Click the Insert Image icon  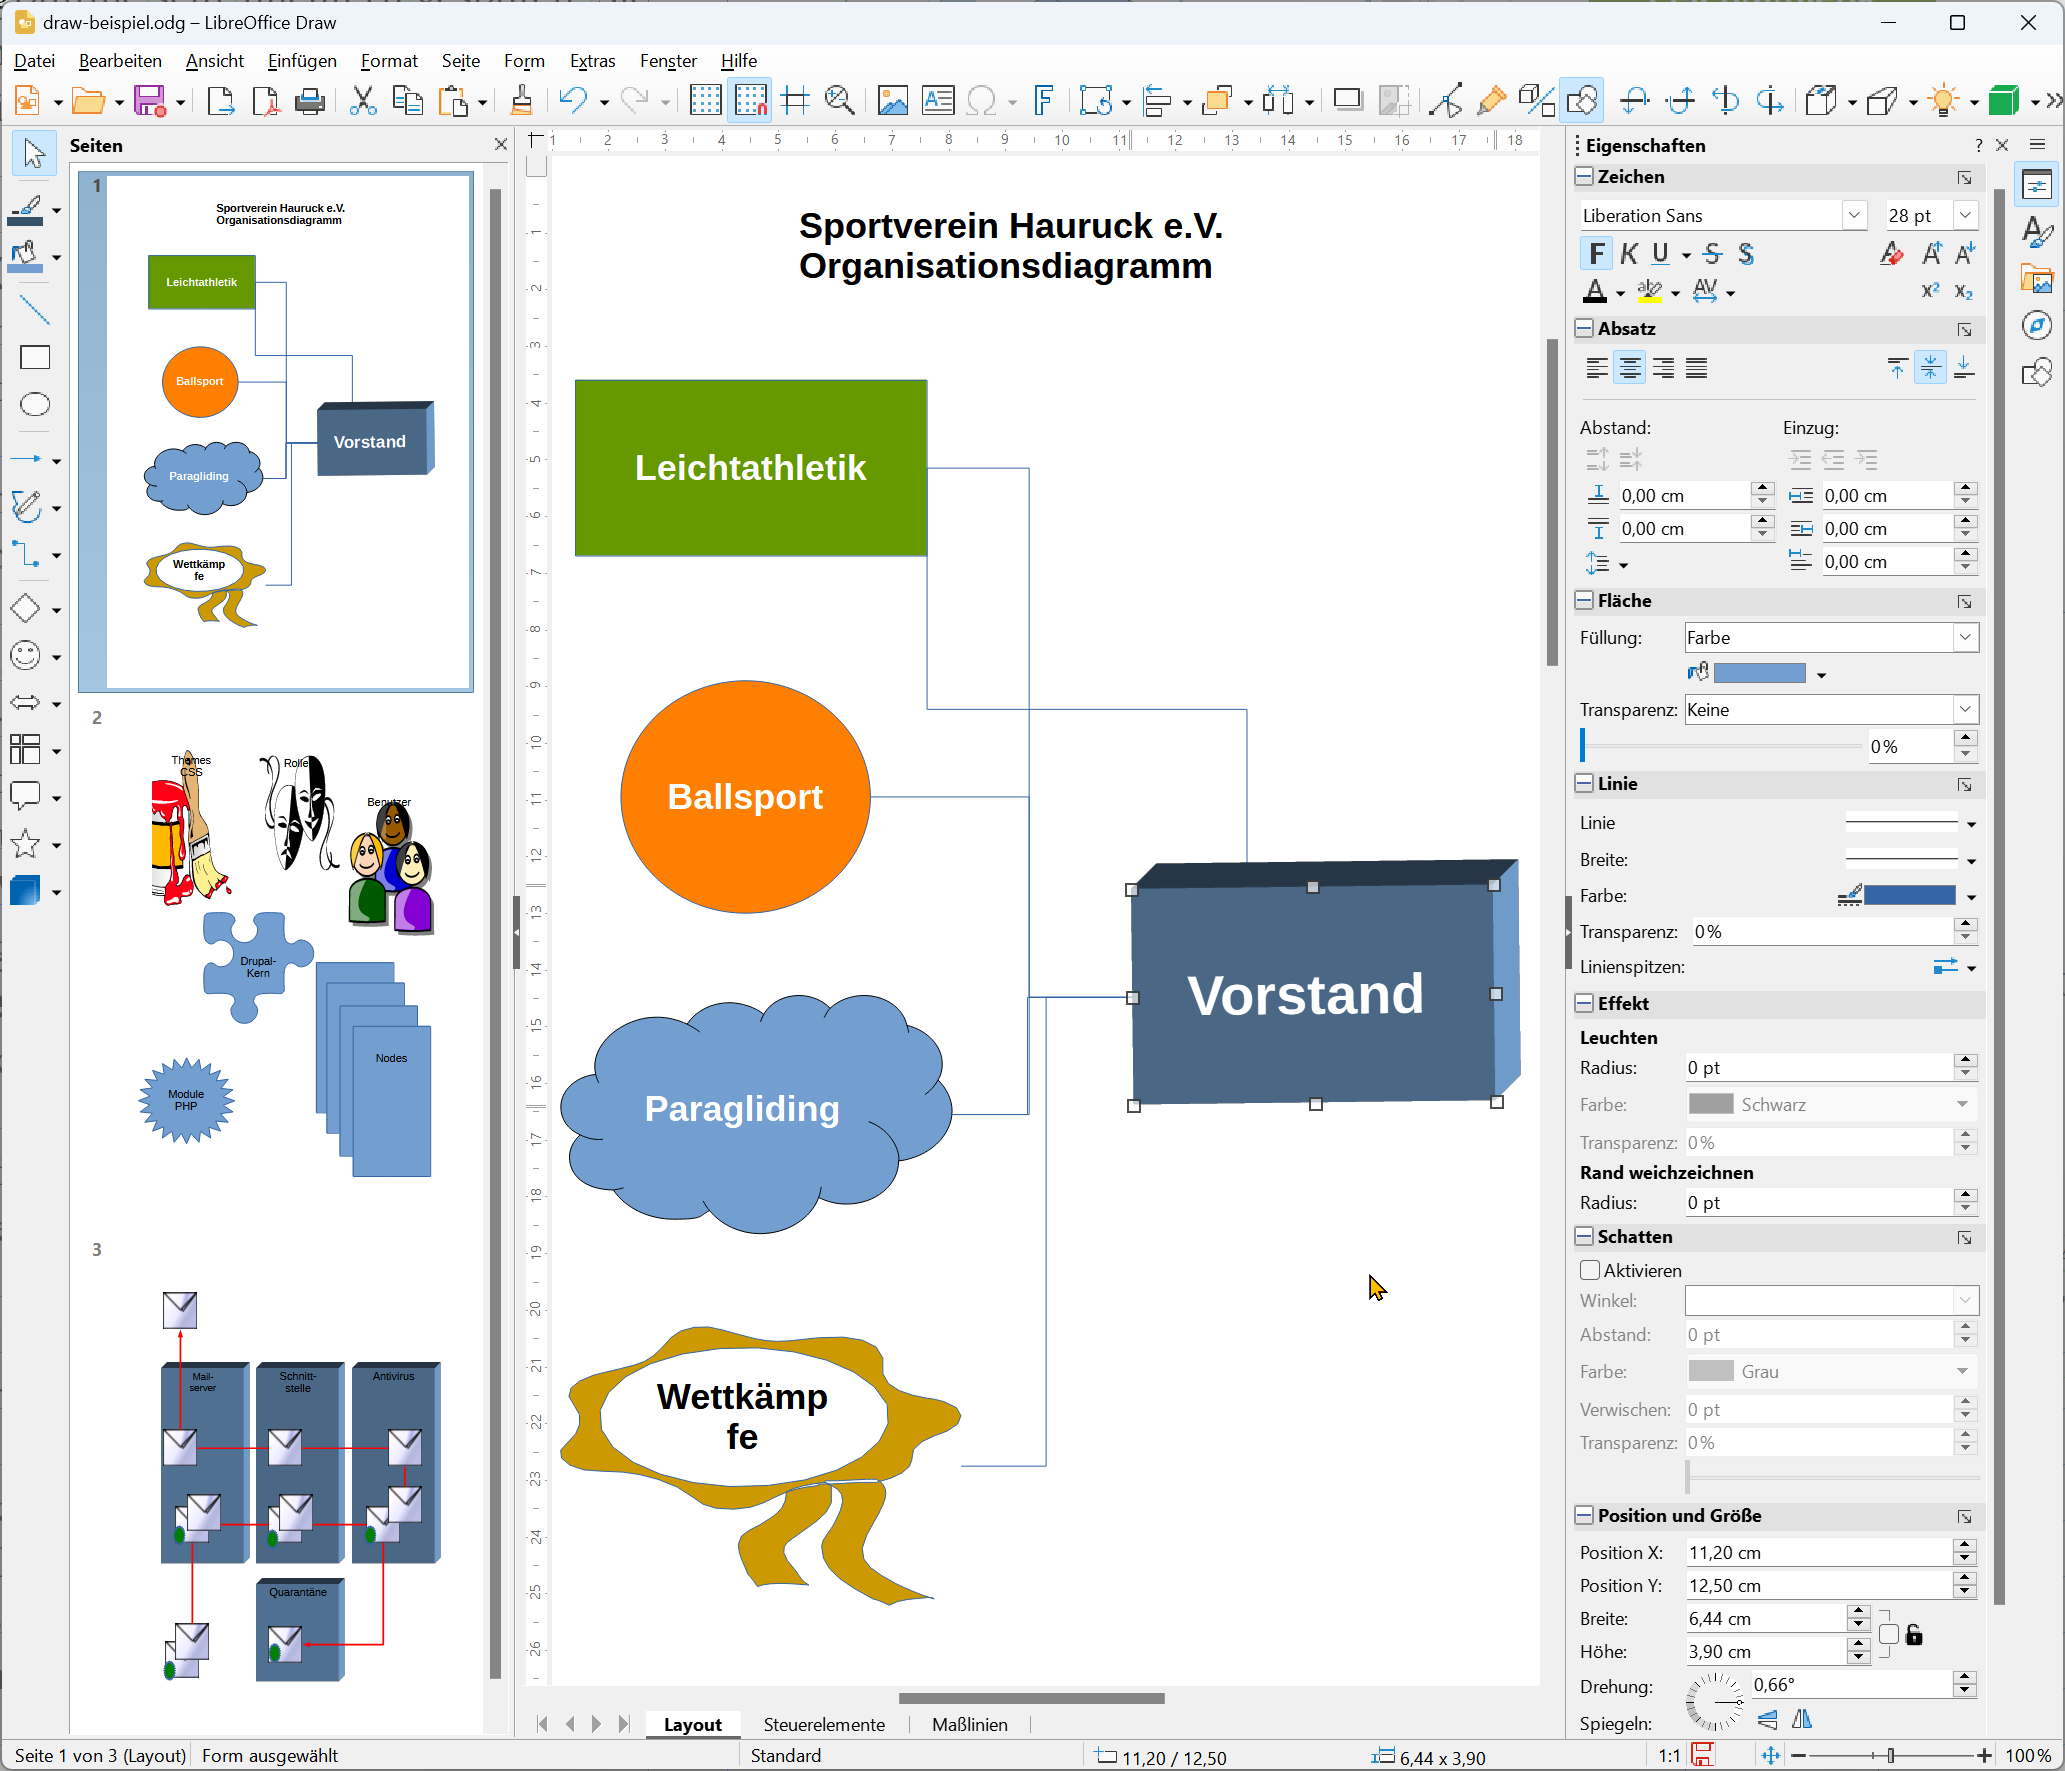[892, 101]
